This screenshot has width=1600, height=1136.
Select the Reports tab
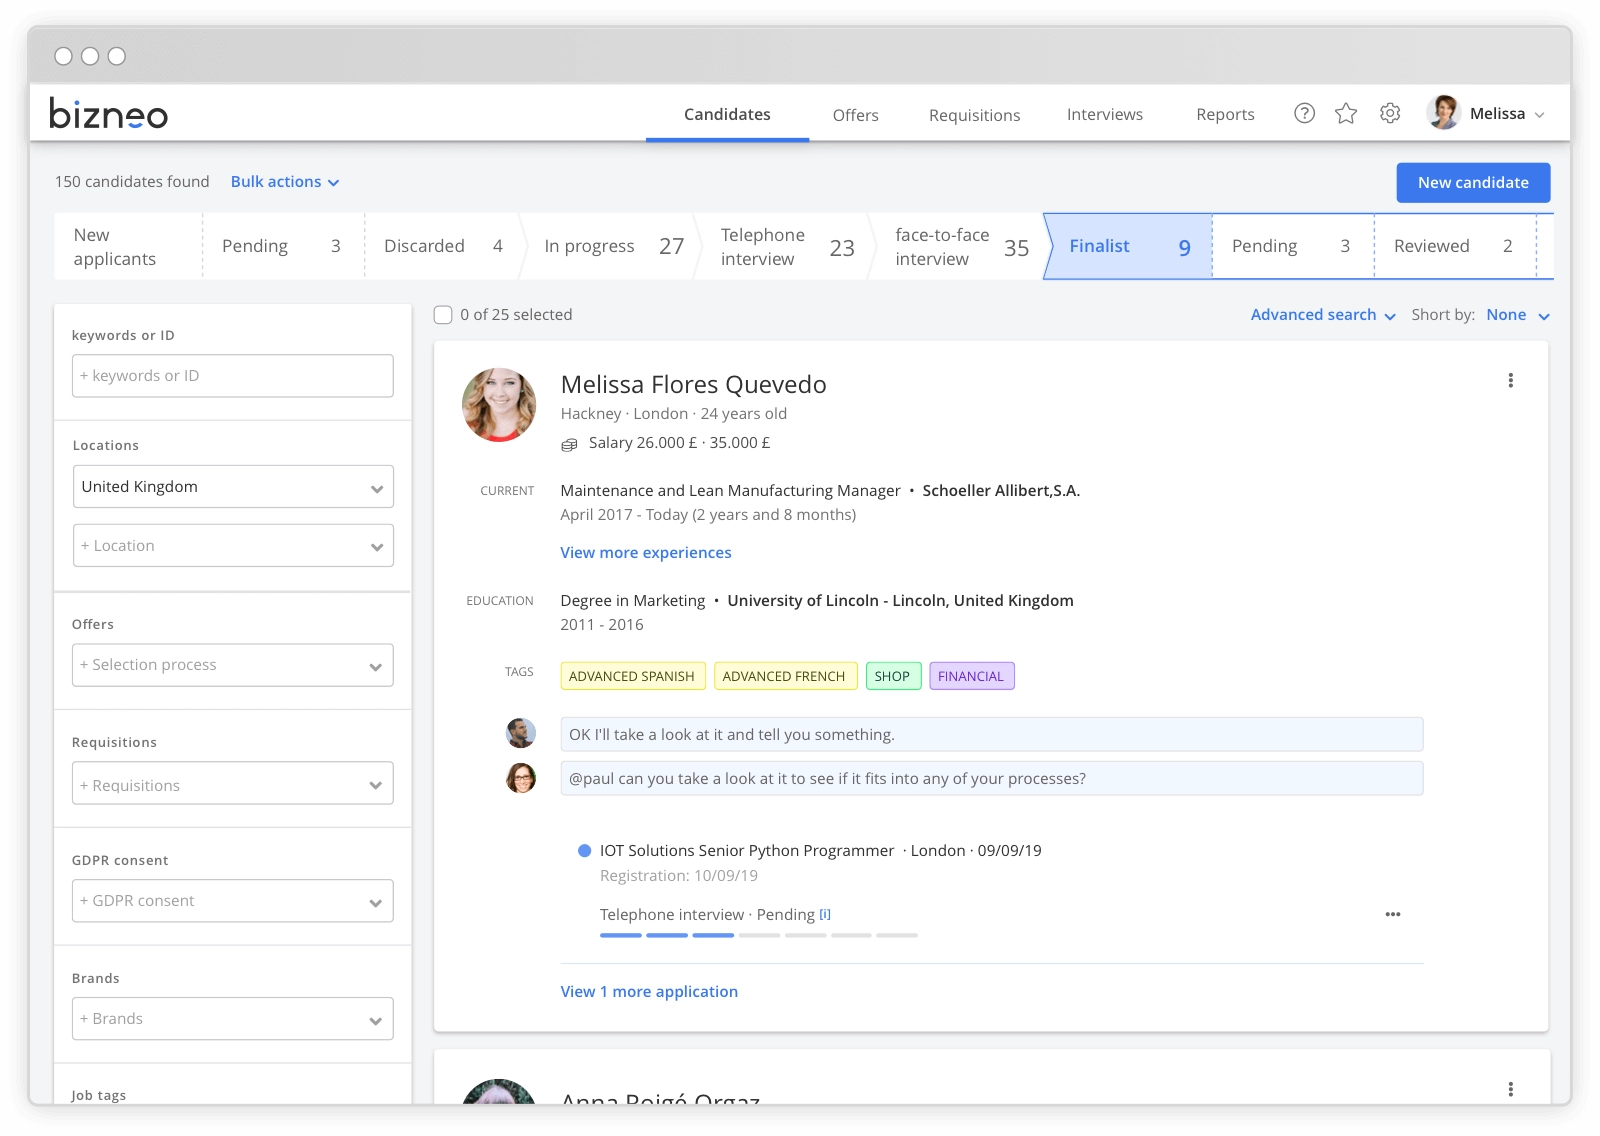click(x=1225, y=115)
